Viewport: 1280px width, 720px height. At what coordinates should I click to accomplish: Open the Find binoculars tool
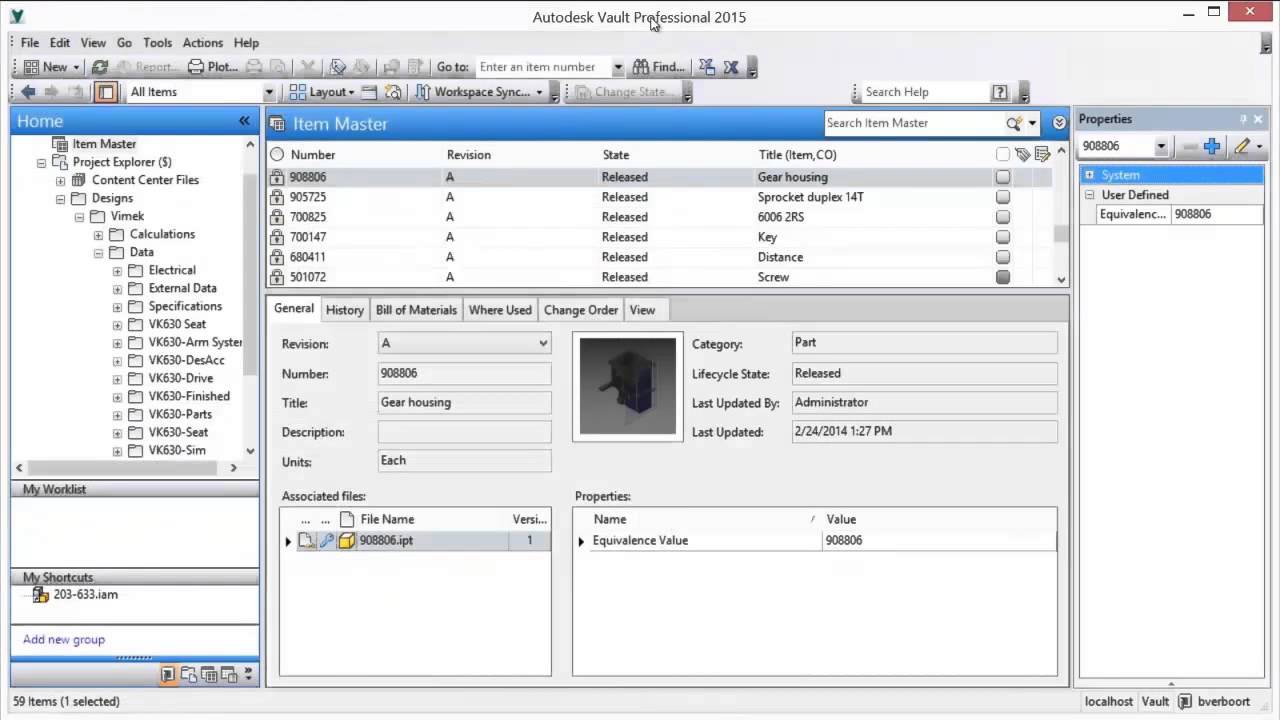pyautogui.click(x=659, y=67)
